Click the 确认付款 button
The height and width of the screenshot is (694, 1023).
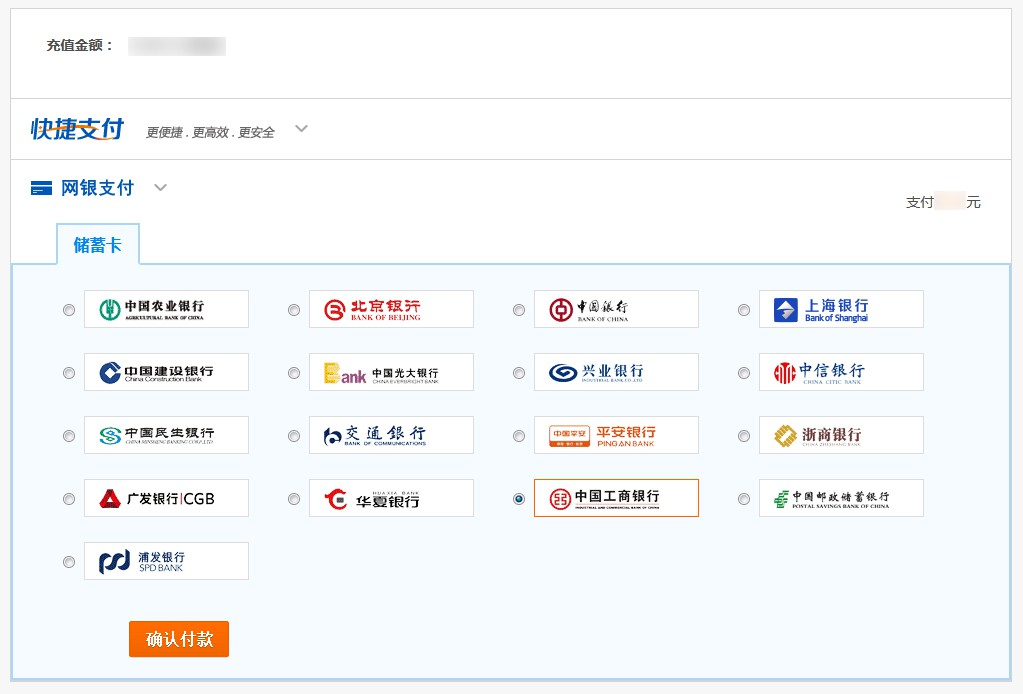coord(179,639)
